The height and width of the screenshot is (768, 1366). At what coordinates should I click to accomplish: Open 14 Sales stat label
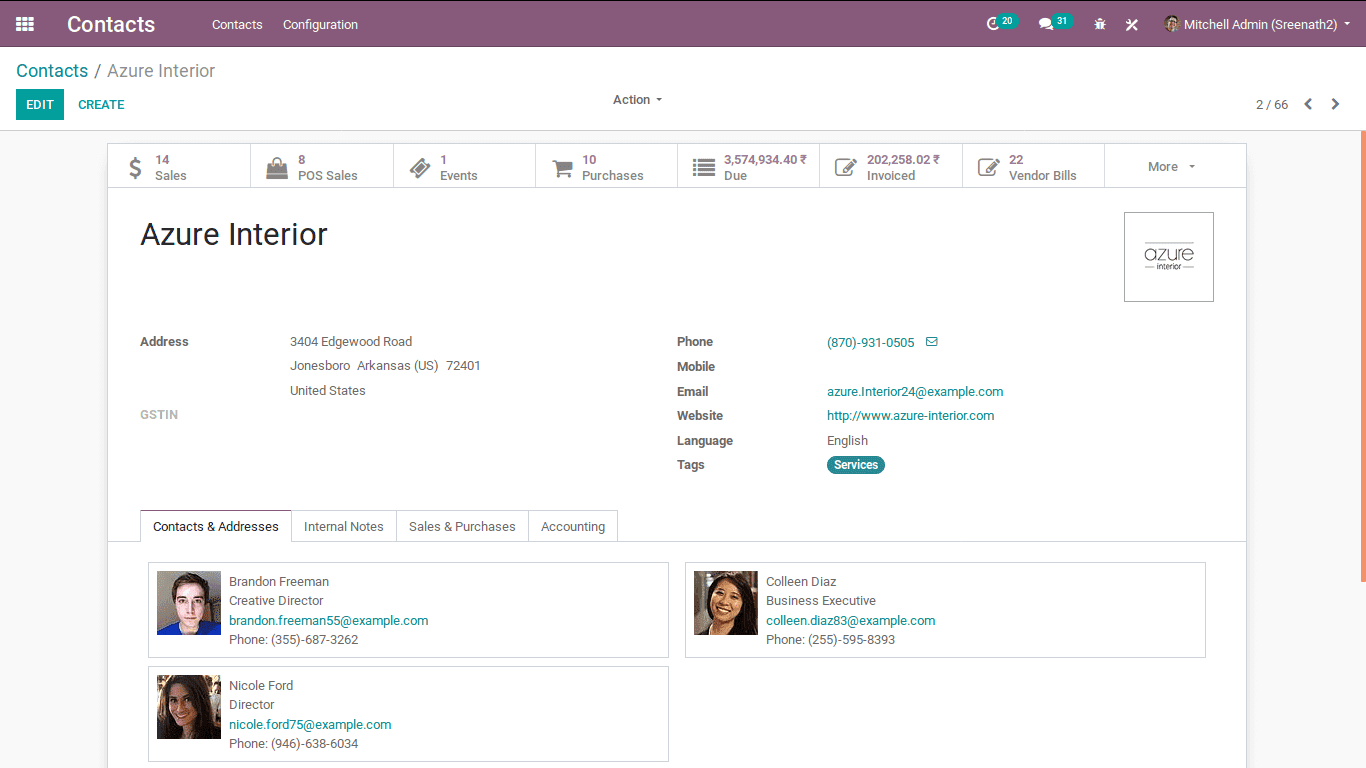[171, 167]
